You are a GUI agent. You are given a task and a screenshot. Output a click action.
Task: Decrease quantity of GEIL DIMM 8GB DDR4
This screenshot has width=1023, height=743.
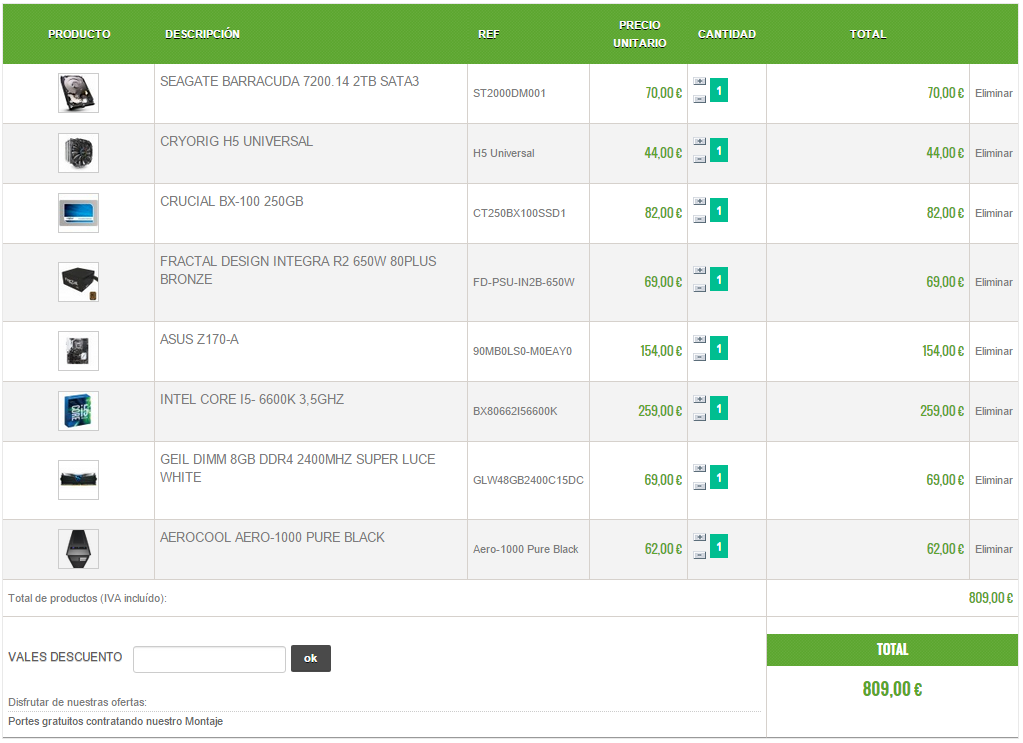699,487
